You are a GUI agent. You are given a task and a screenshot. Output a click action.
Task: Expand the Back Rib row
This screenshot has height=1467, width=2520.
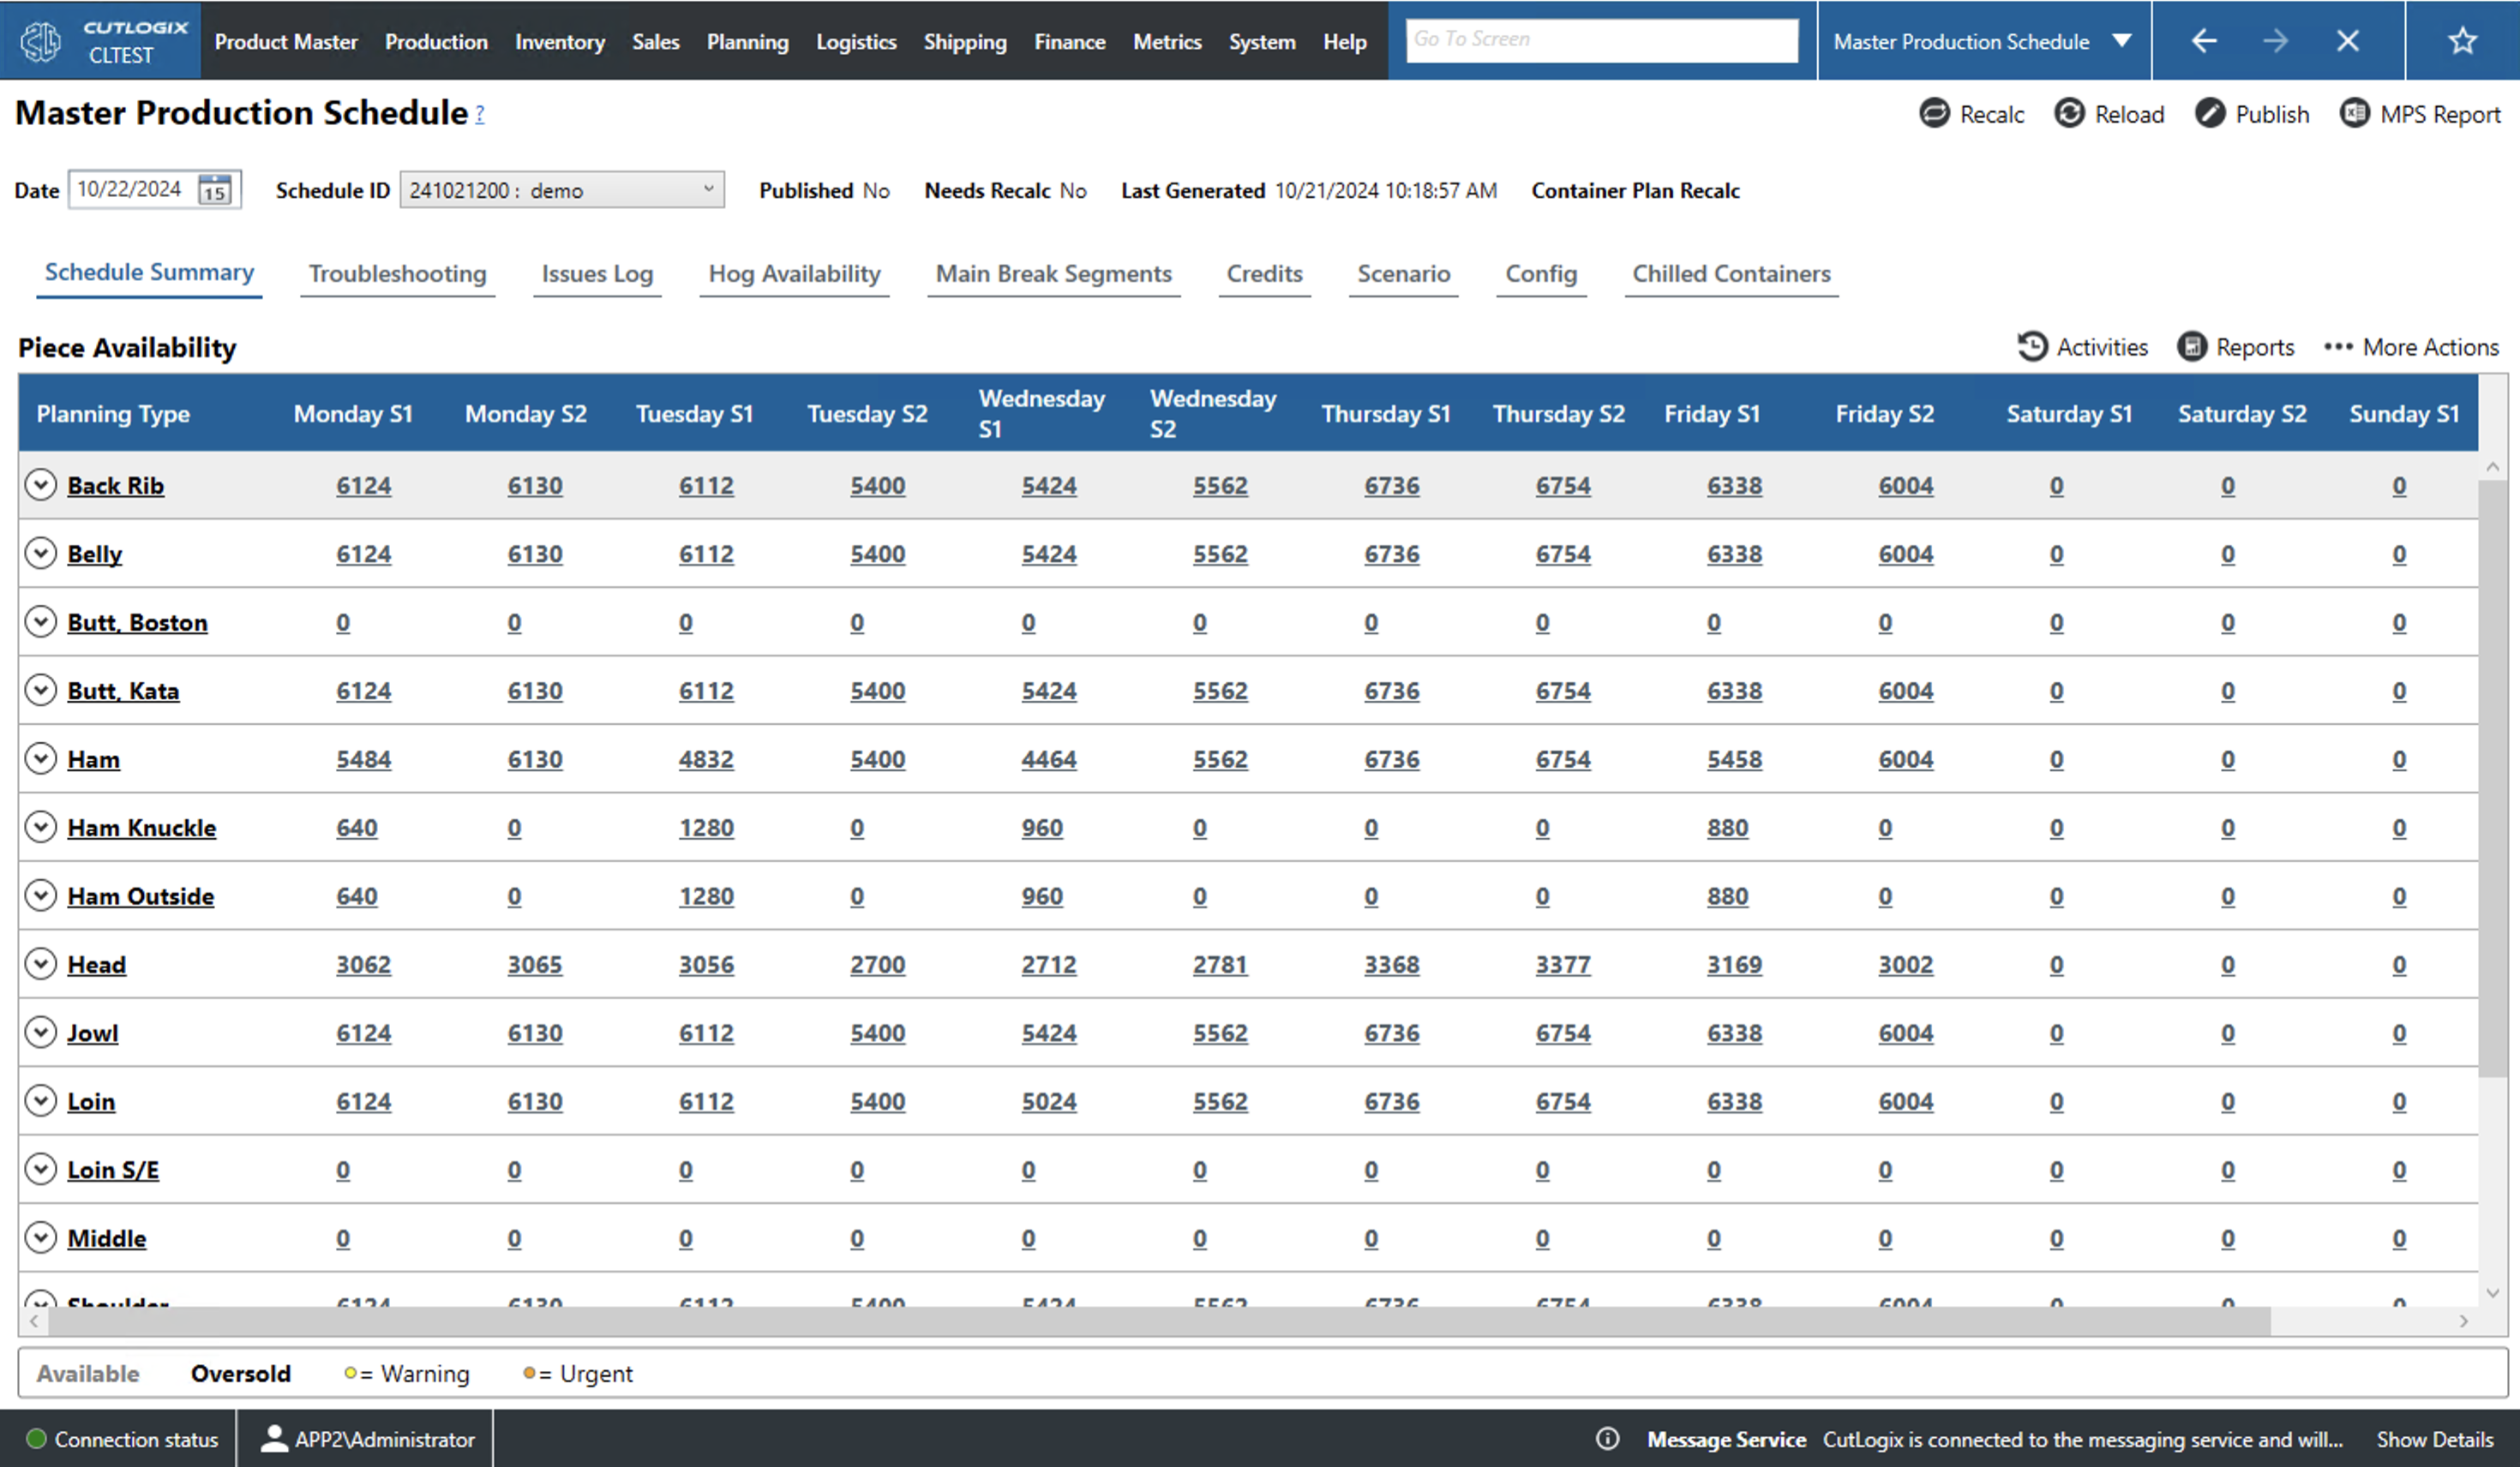coord(40,485)
